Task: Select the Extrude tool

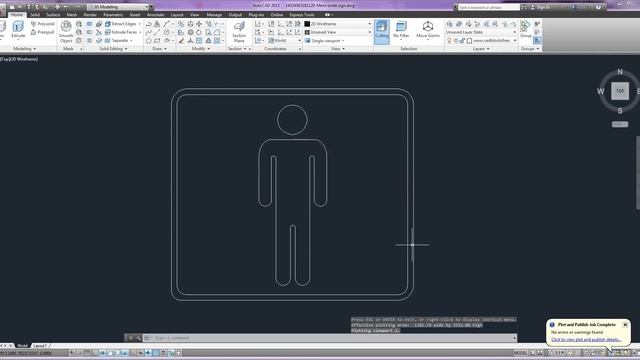Action: (18, 30)
